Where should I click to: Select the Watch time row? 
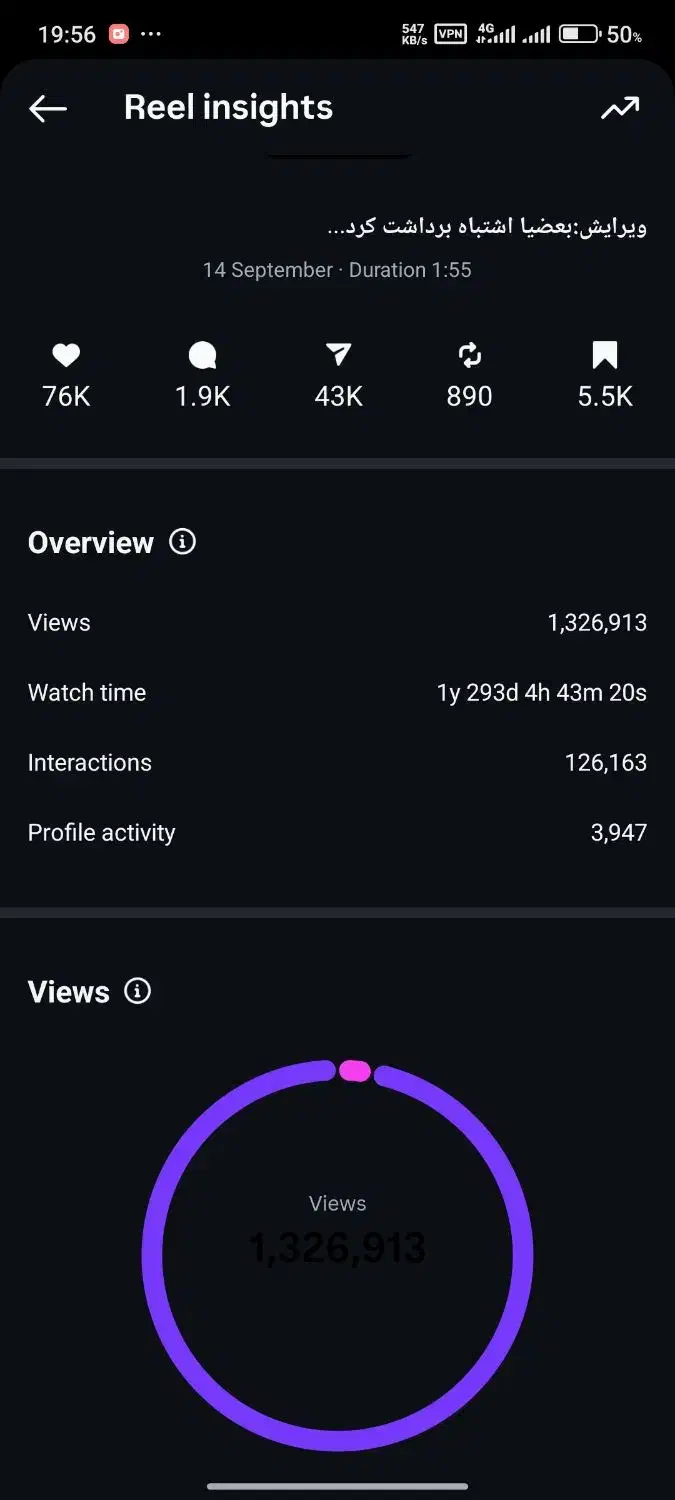pyautogui.click(x=337, y=693)
